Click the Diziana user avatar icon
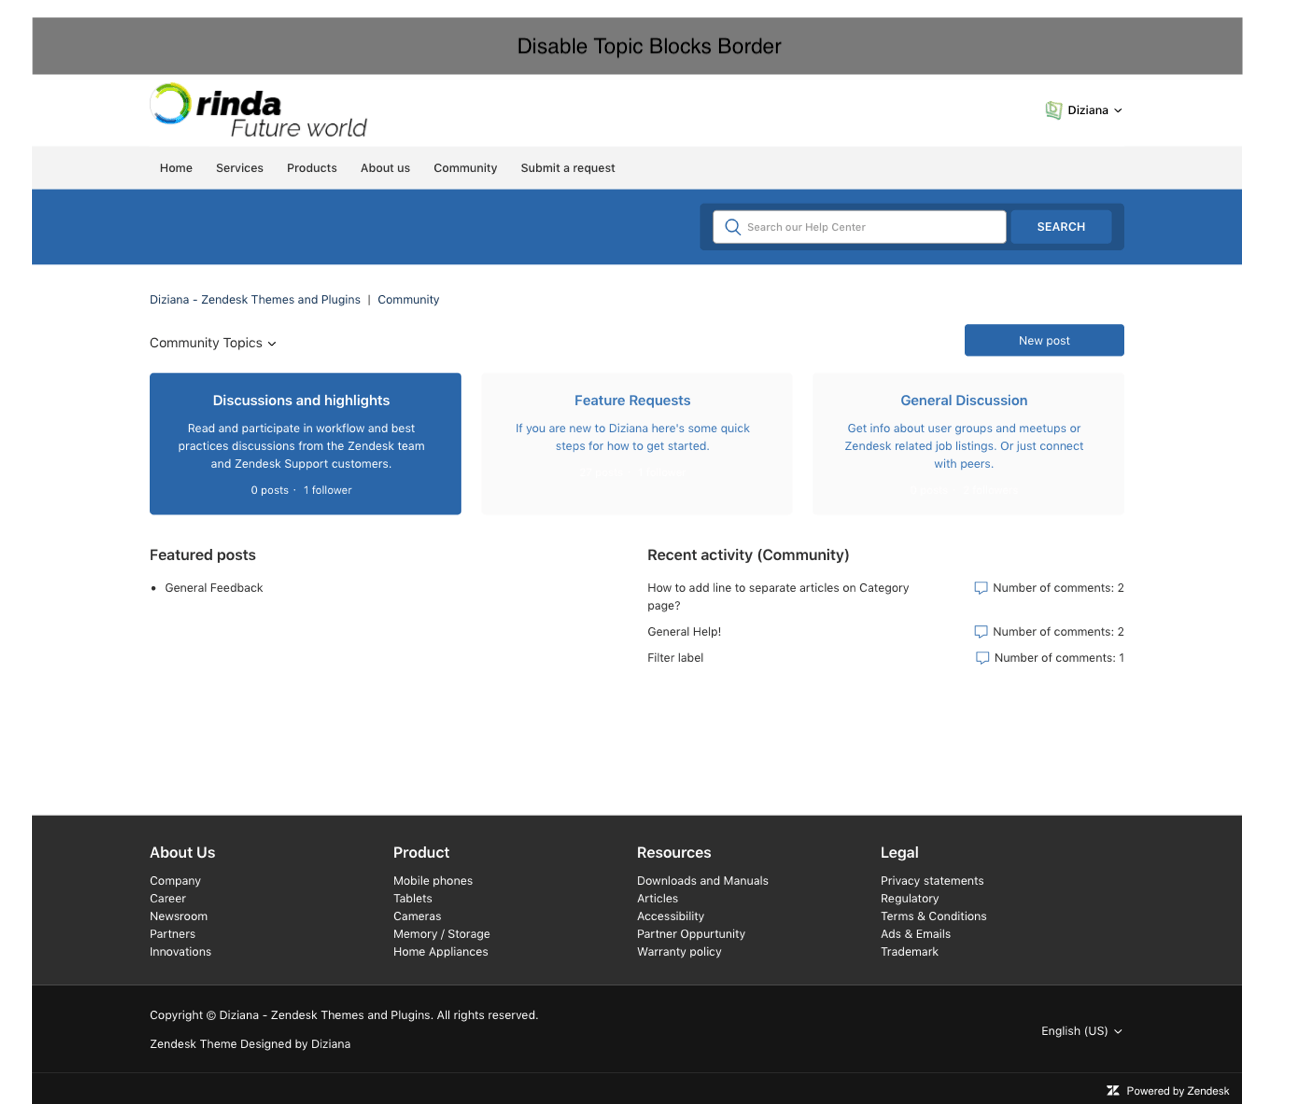Screen dimensions: 1296x1104 tap(1053, 110)
